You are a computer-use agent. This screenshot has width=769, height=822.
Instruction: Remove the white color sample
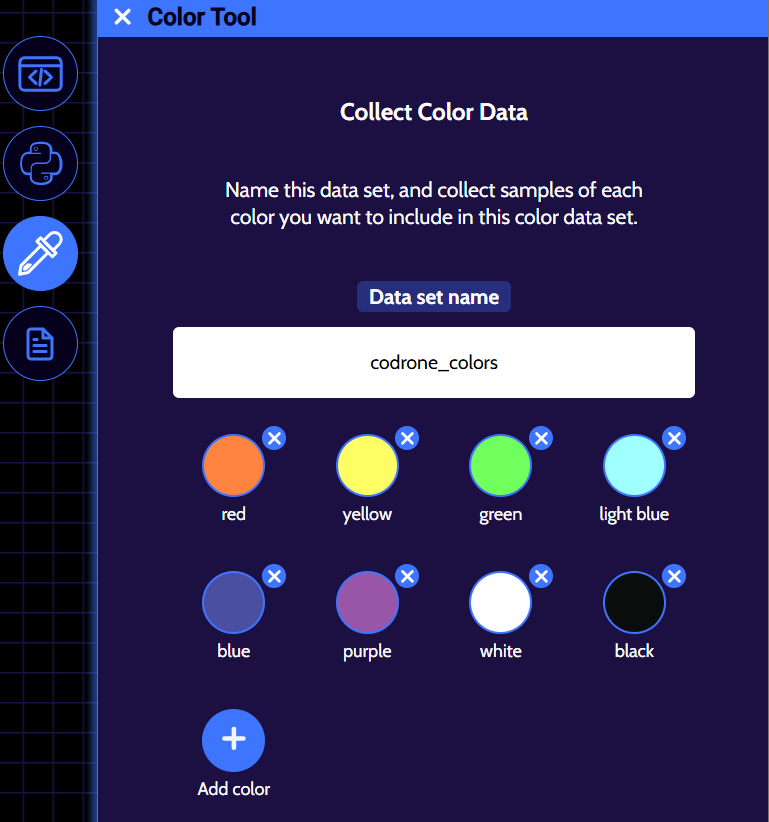click(541, 576)
